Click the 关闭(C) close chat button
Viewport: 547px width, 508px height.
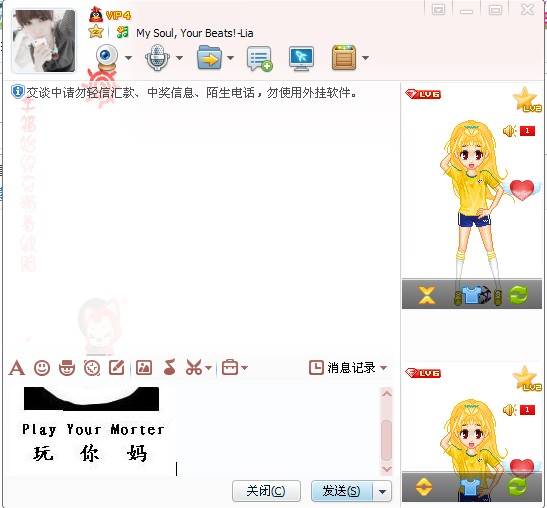point(266,491)
